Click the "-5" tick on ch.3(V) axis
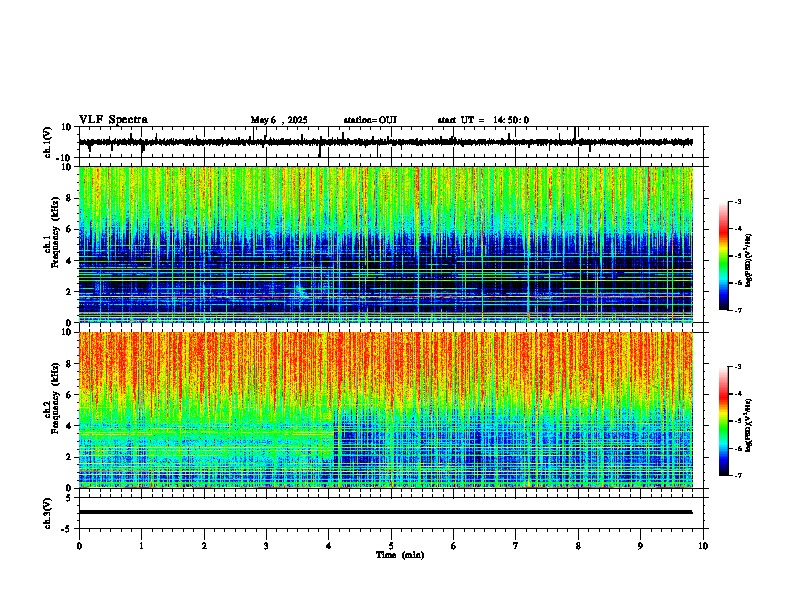 point(67,529)
